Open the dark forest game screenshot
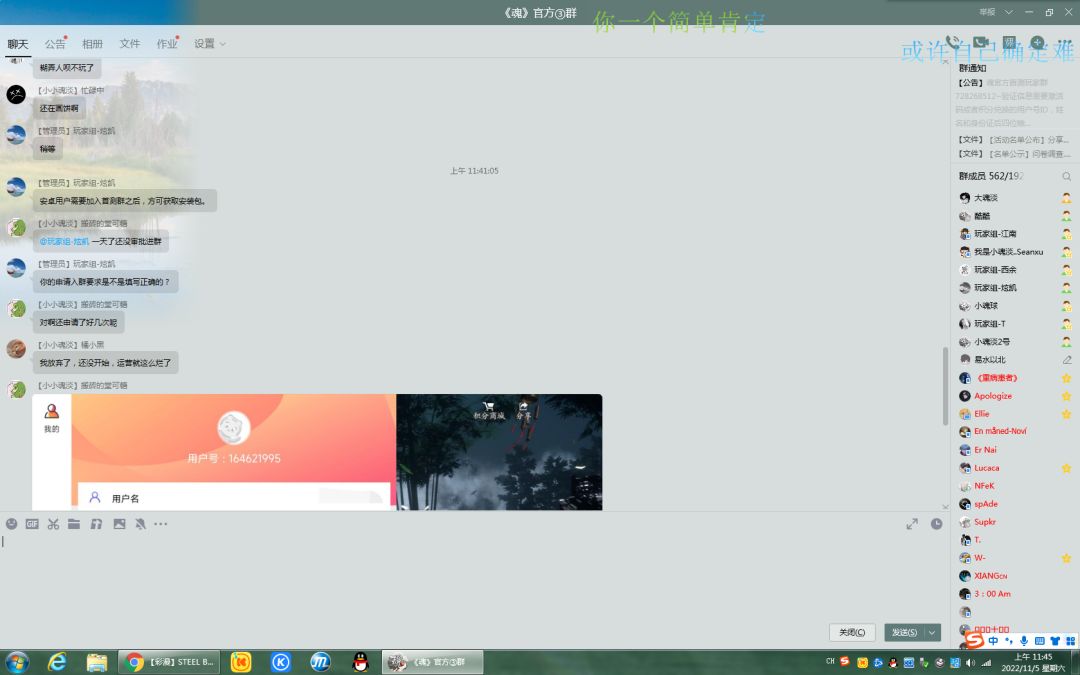The height and width of the screenshot is (675, 1080). (499, 452)
